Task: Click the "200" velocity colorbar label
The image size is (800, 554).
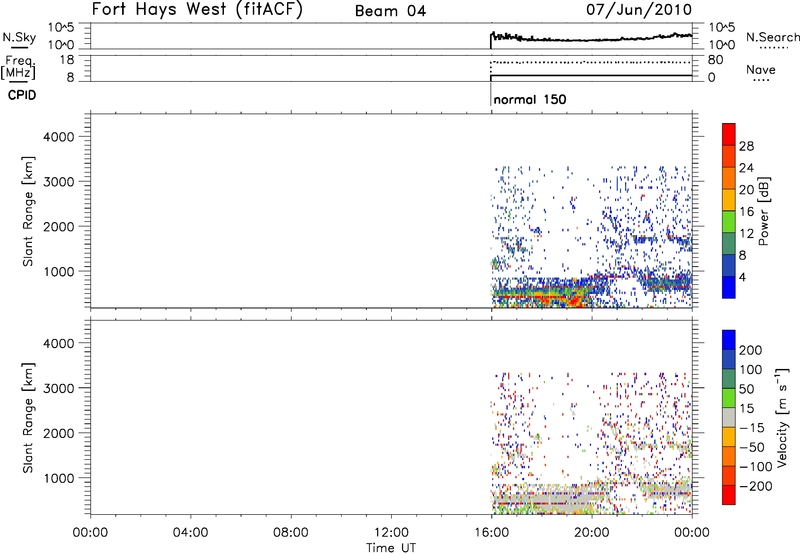Action: tap(751, 350)
